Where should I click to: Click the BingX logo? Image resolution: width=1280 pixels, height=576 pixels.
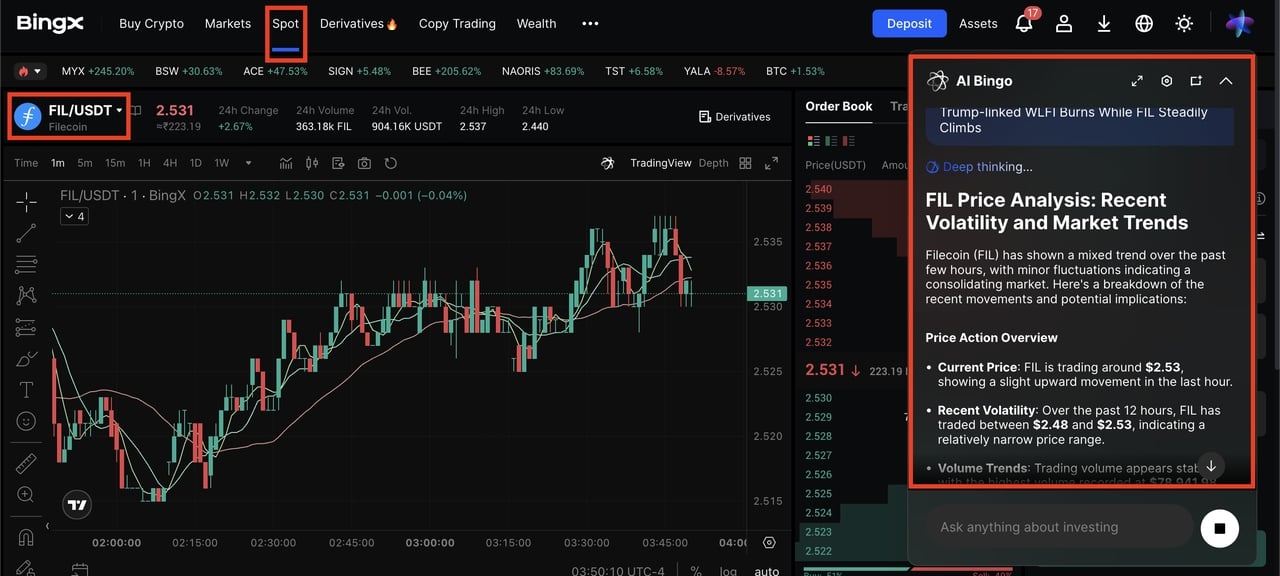50,23
